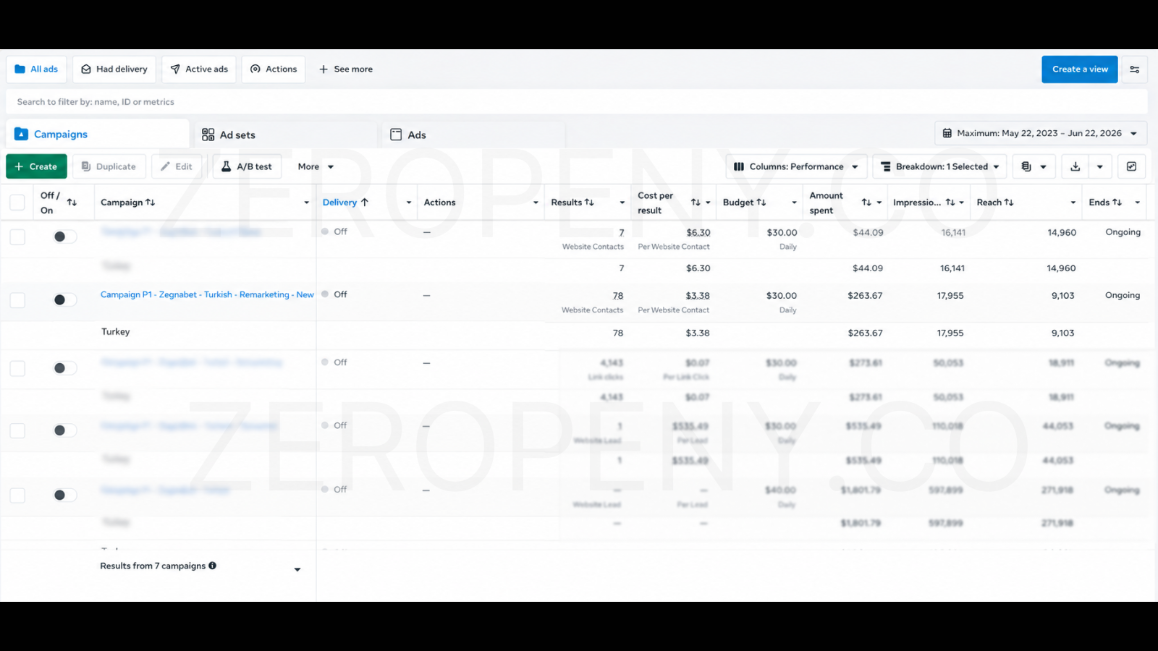1158x651 pixels.
Task: Toggle on the Zegnabet Turkish Remarketing campaign switch
Action: pos(64,300)
